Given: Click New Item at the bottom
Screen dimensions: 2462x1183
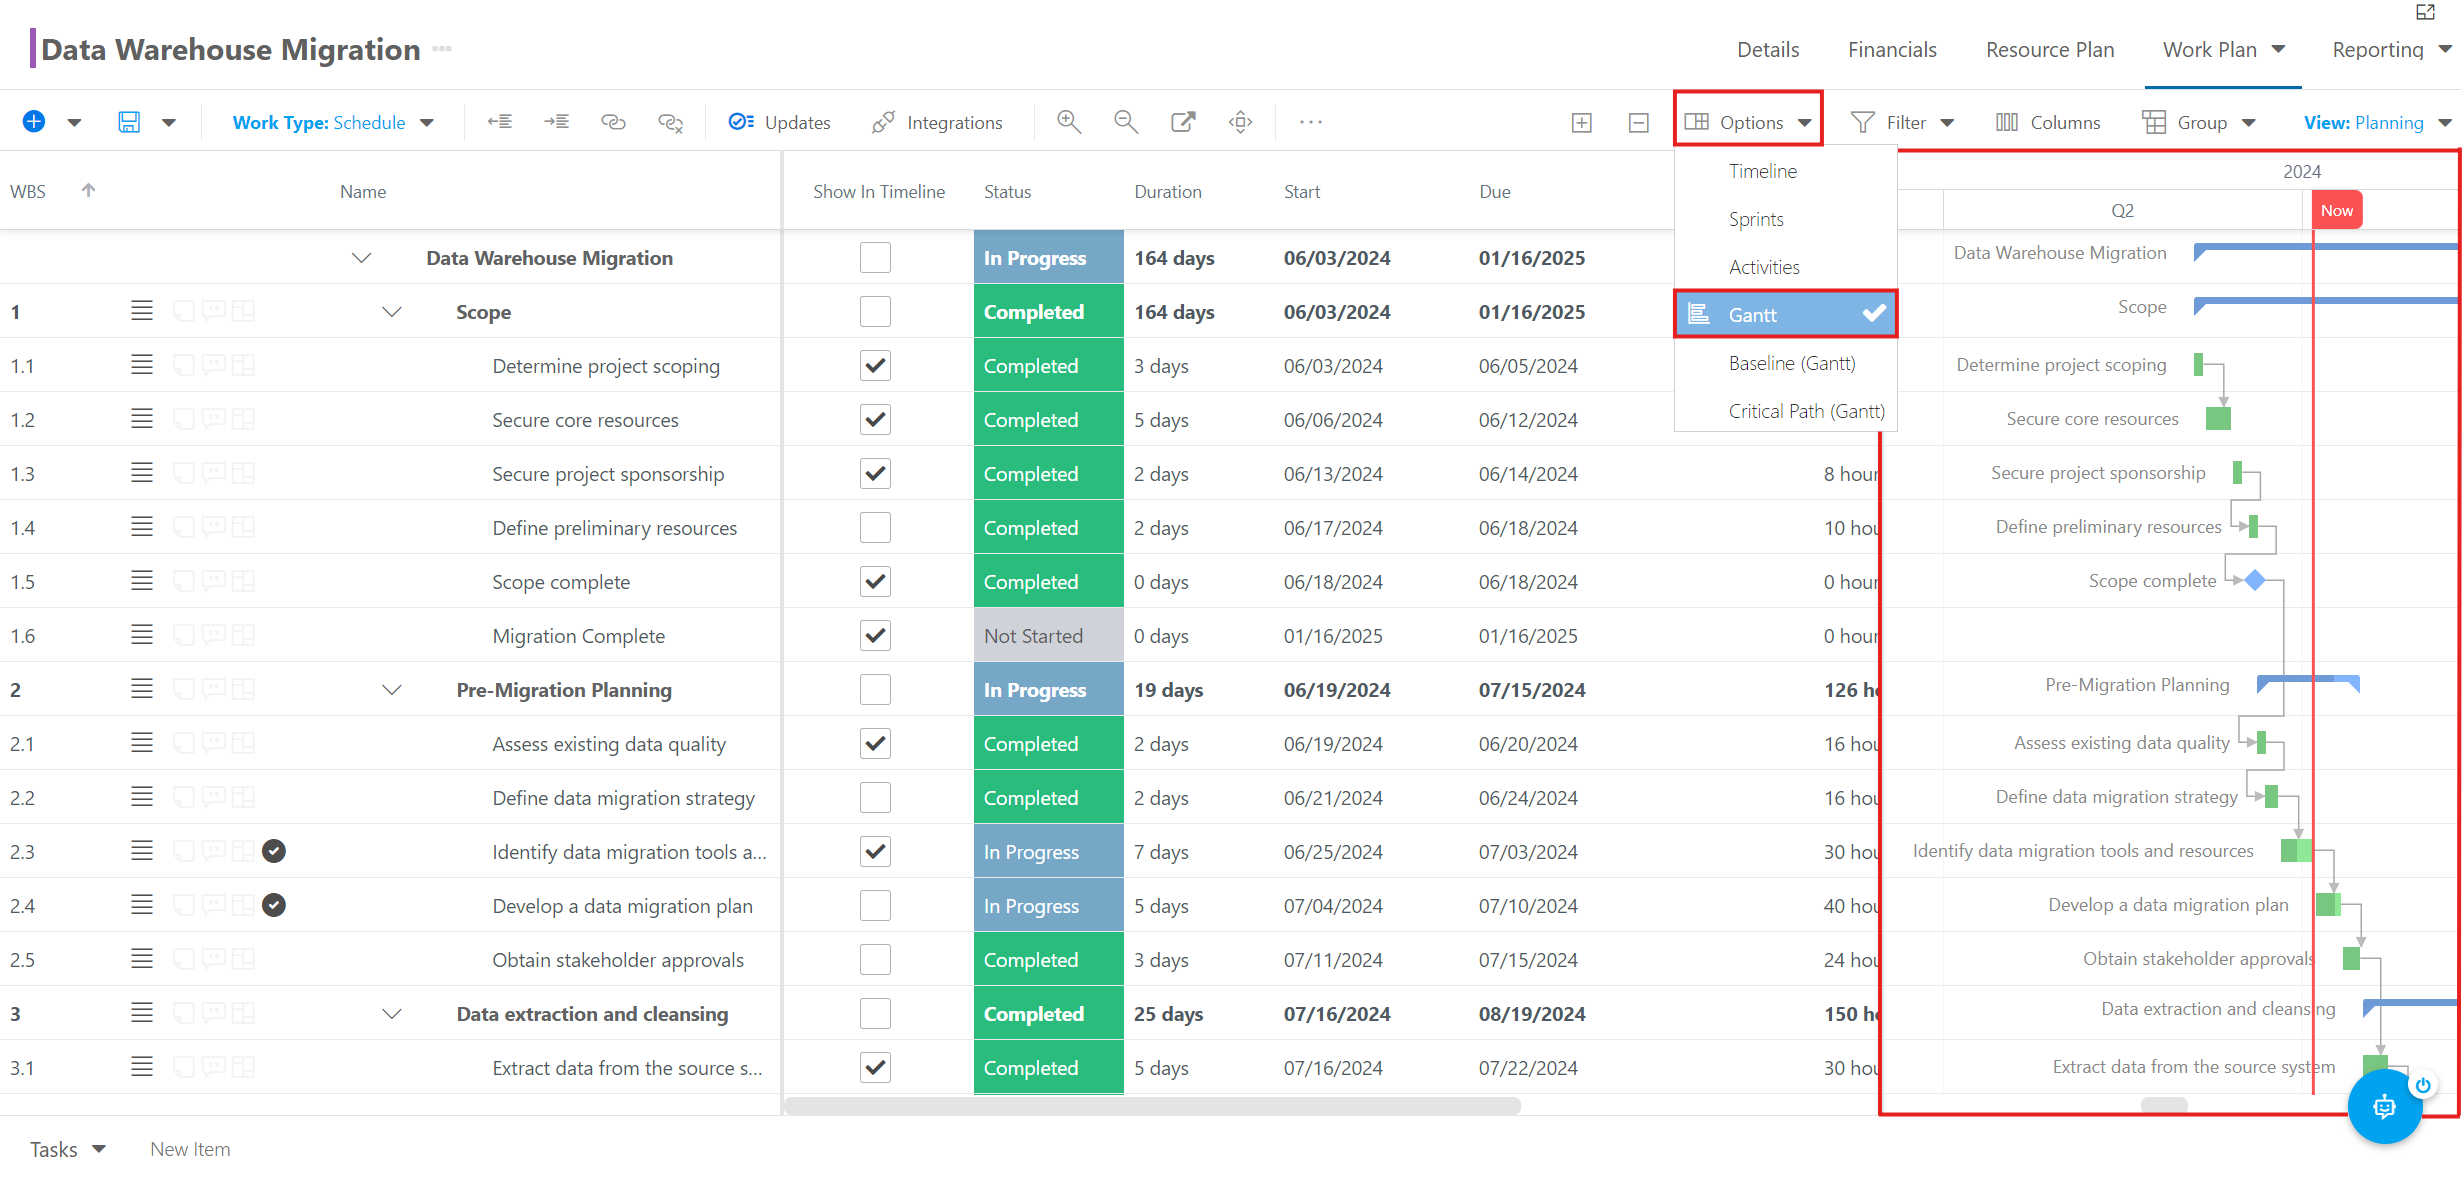Looking at the screenshot, I should click(x=190, y=1149).
